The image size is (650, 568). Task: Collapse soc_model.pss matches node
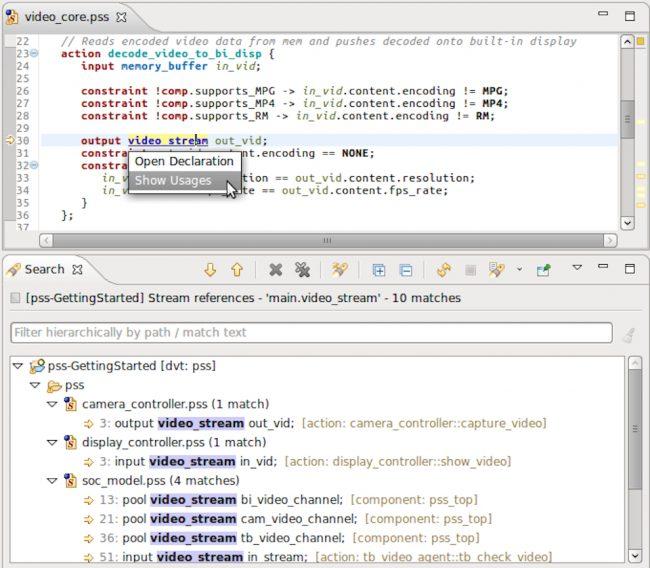pos(52,481)
